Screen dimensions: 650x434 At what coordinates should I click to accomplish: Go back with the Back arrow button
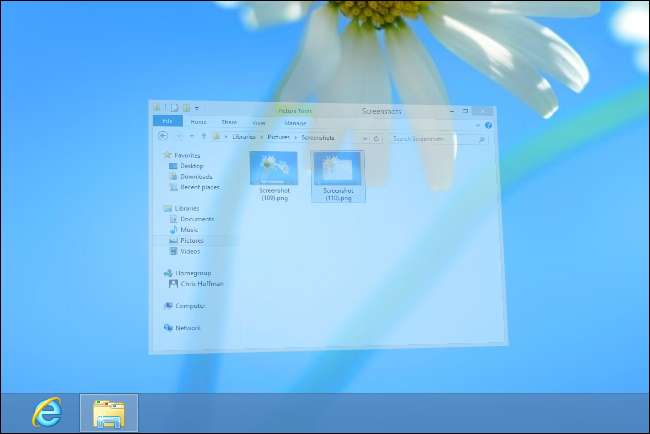coord(163,136)
